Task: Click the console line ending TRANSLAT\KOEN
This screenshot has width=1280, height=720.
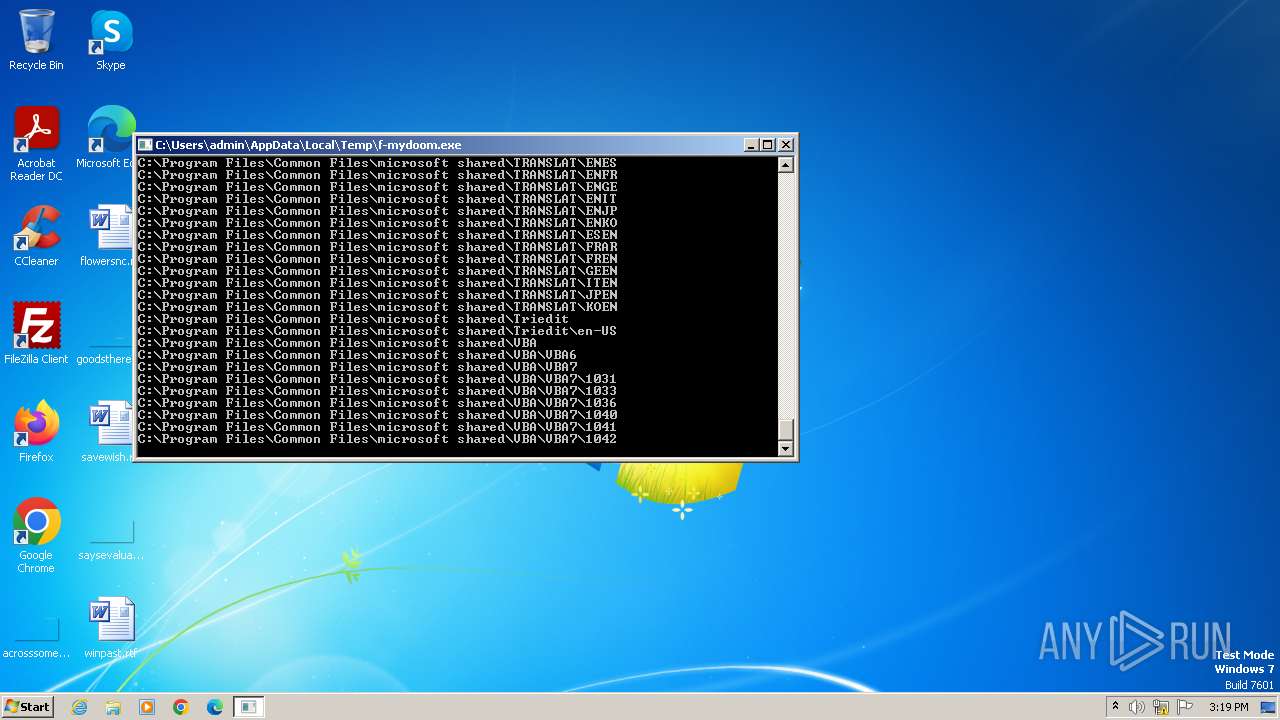Action: (x=377, y=307)
